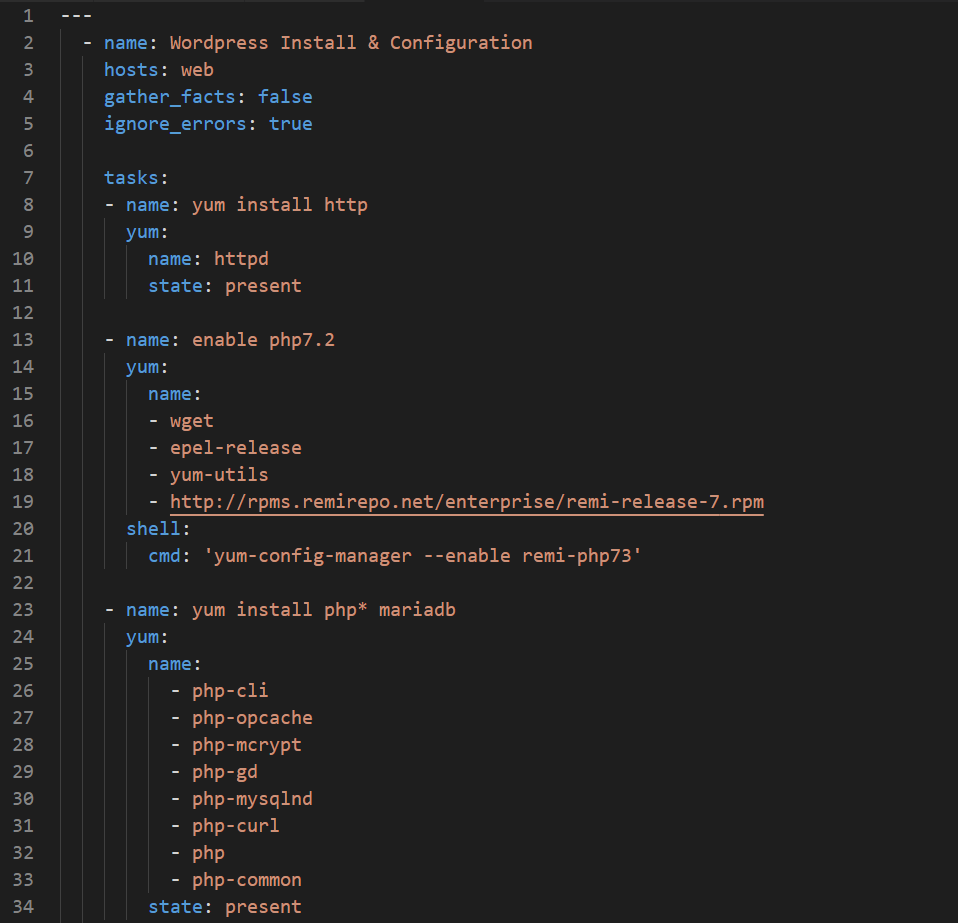
Task: Click line number 1 in gutter
Action: [28, 16]
